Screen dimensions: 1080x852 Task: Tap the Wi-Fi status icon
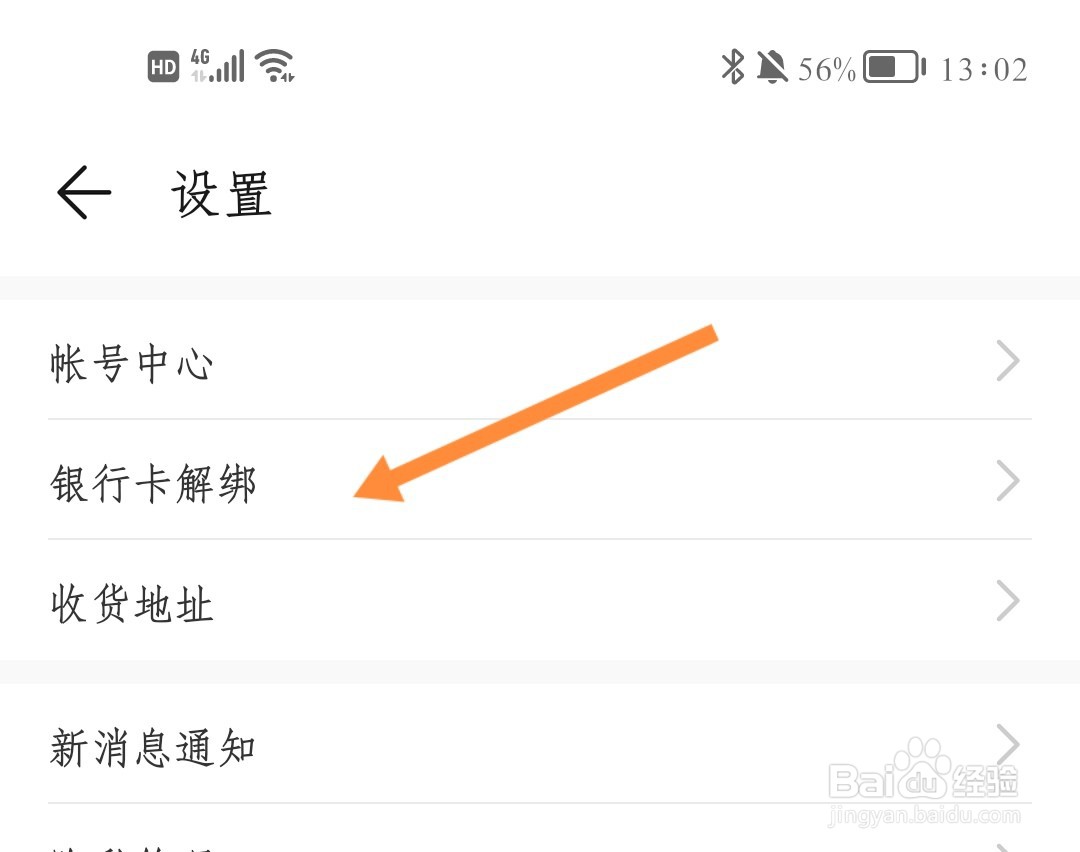click(274, 66)
